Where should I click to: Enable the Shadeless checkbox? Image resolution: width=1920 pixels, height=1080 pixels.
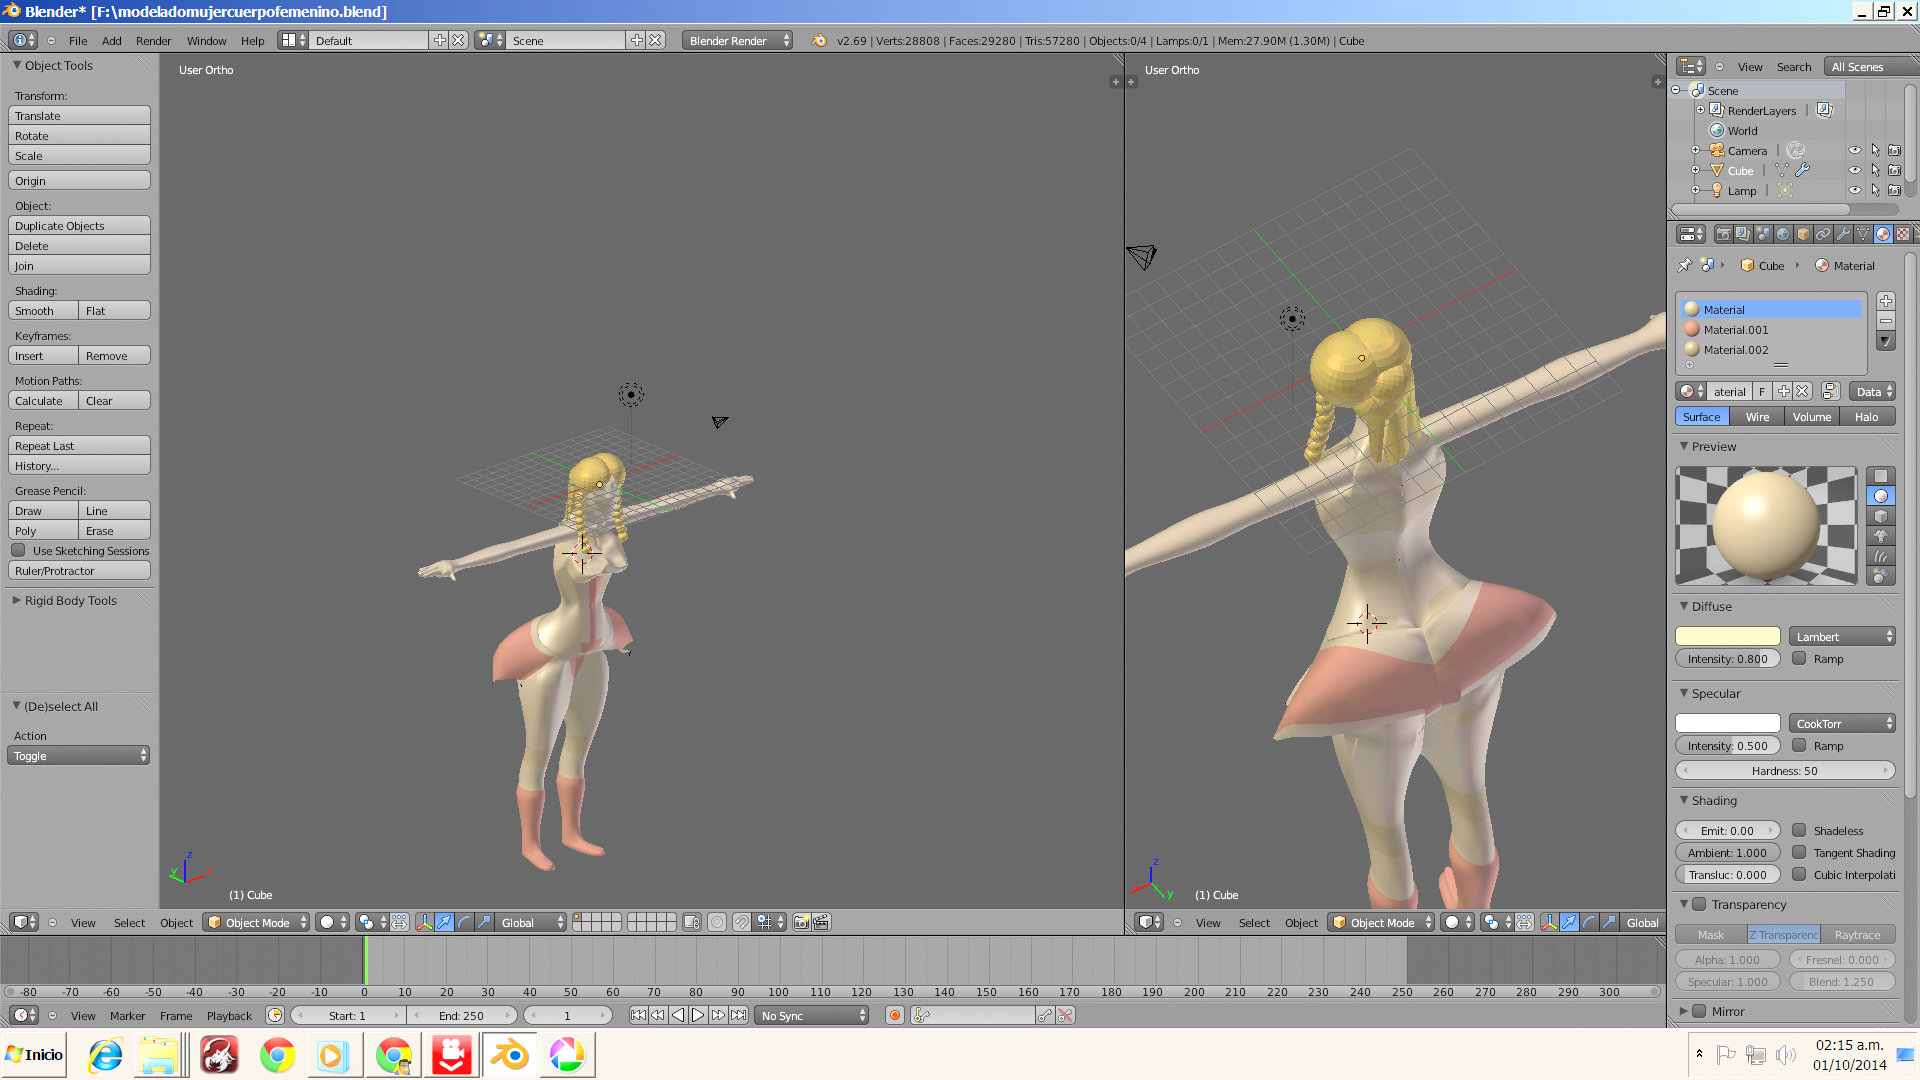coord(1799,831)
